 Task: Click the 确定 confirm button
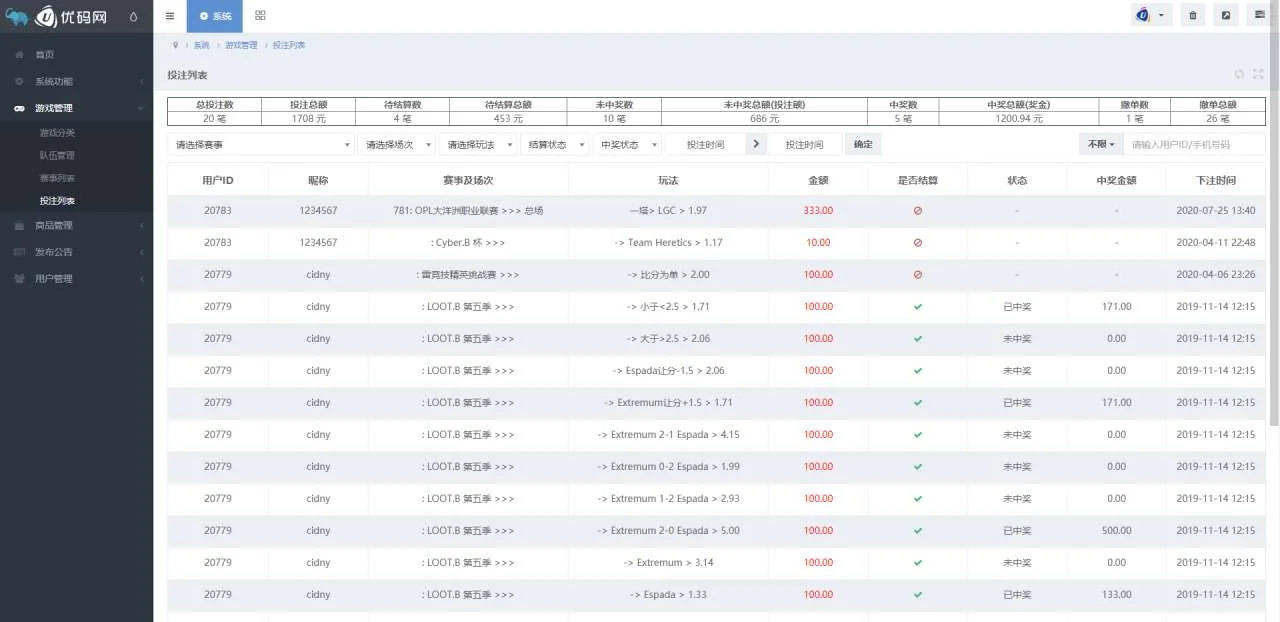coord(863,144)
